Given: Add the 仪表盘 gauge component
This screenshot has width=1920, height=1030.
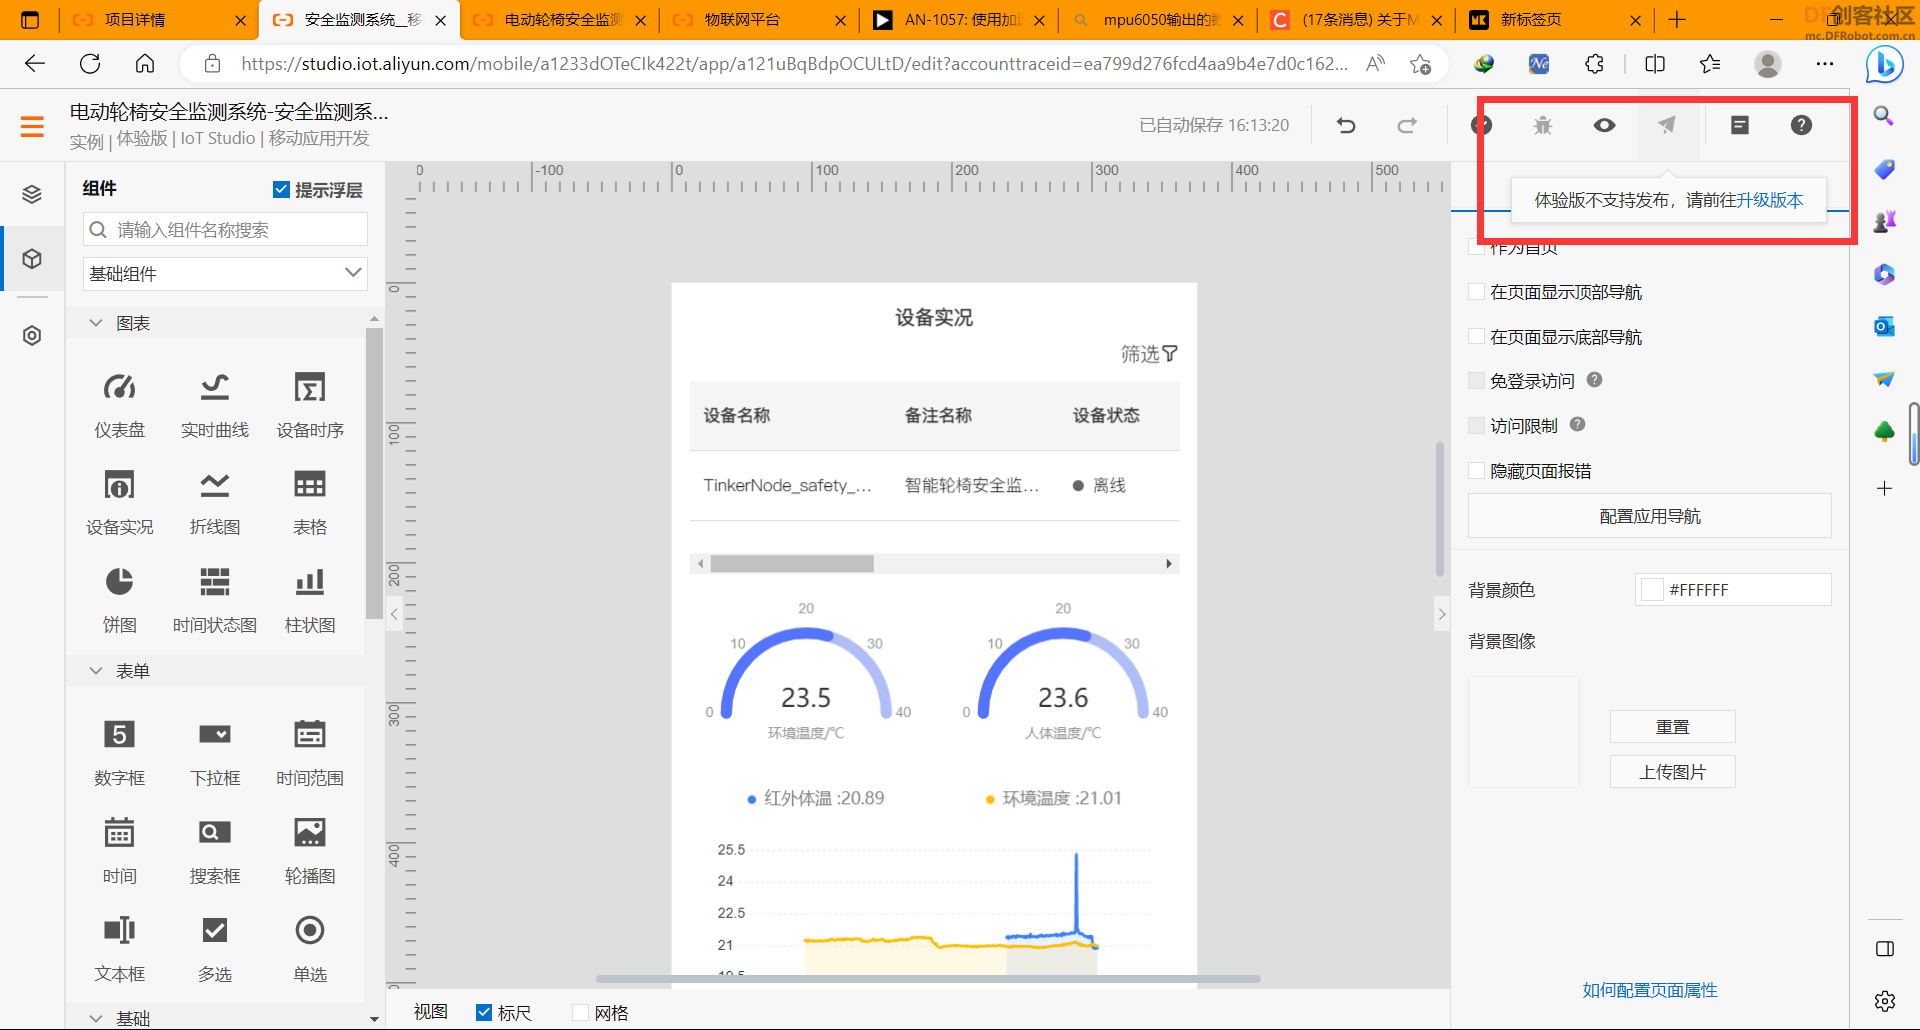Looking at the screenshot, I should (119, 405).
